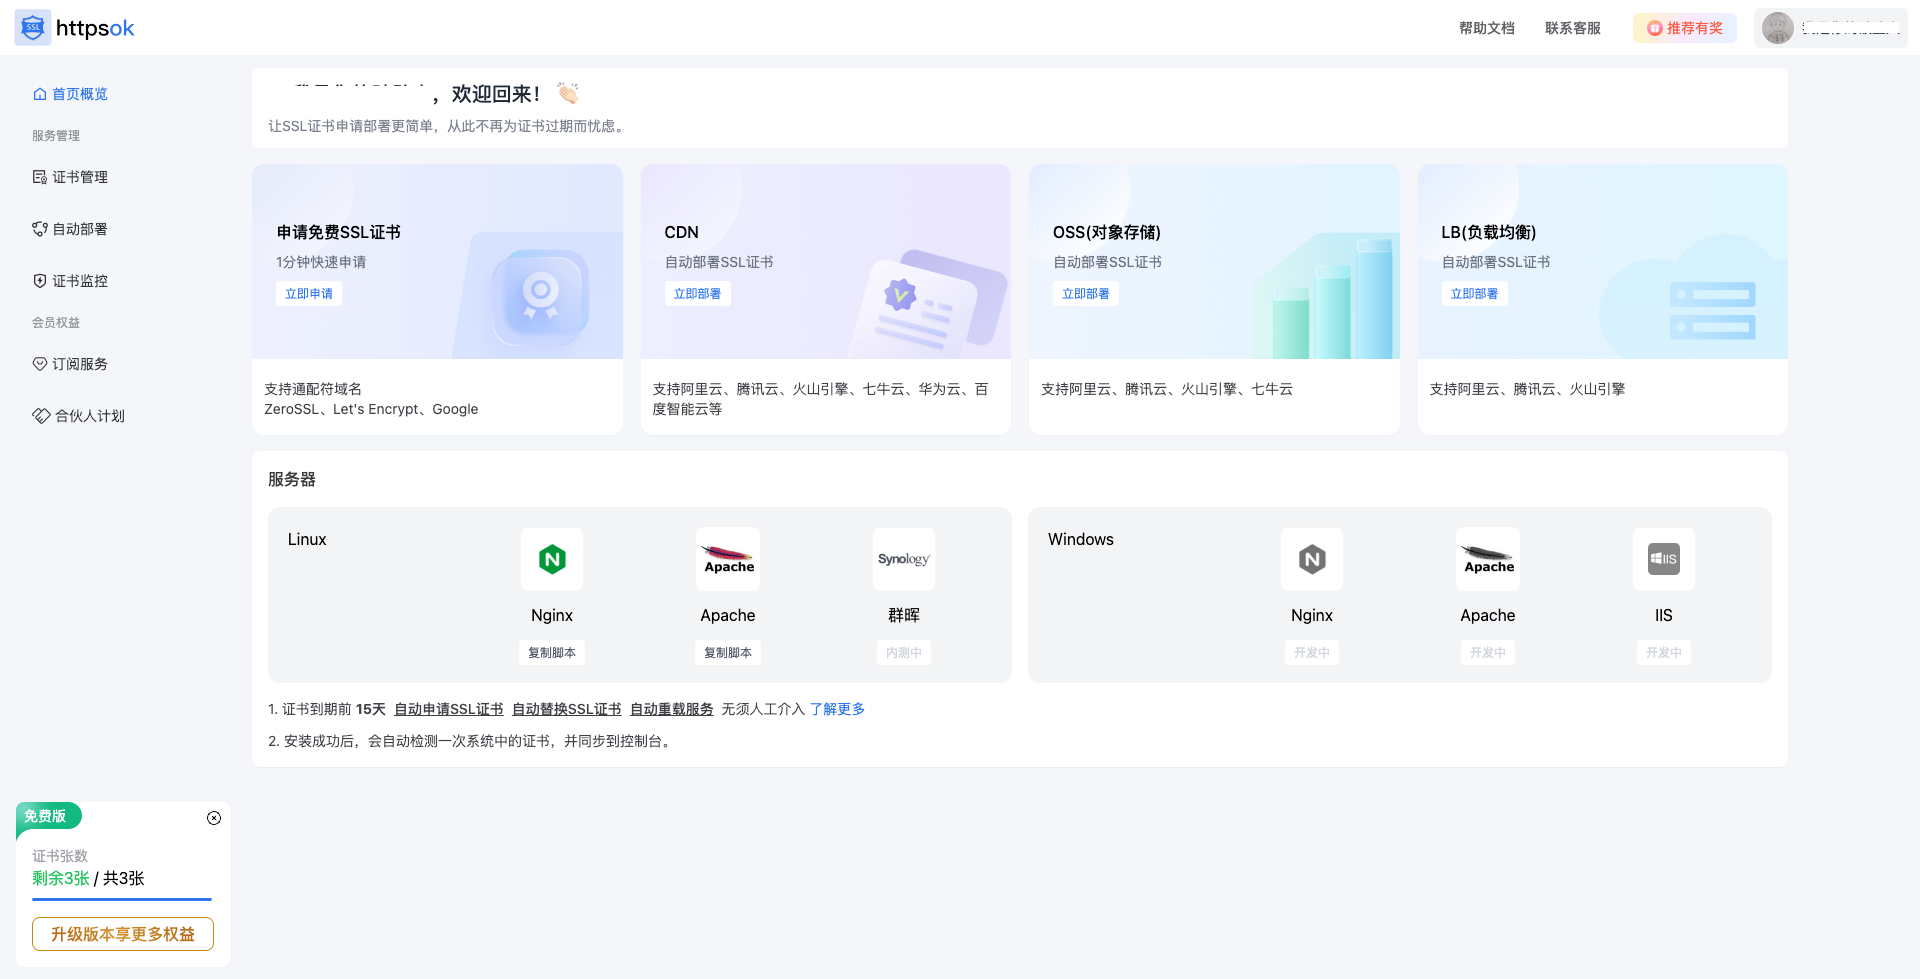Click the Windows Apache feather icon
1920x979 pixels.
click(1488, 559)
